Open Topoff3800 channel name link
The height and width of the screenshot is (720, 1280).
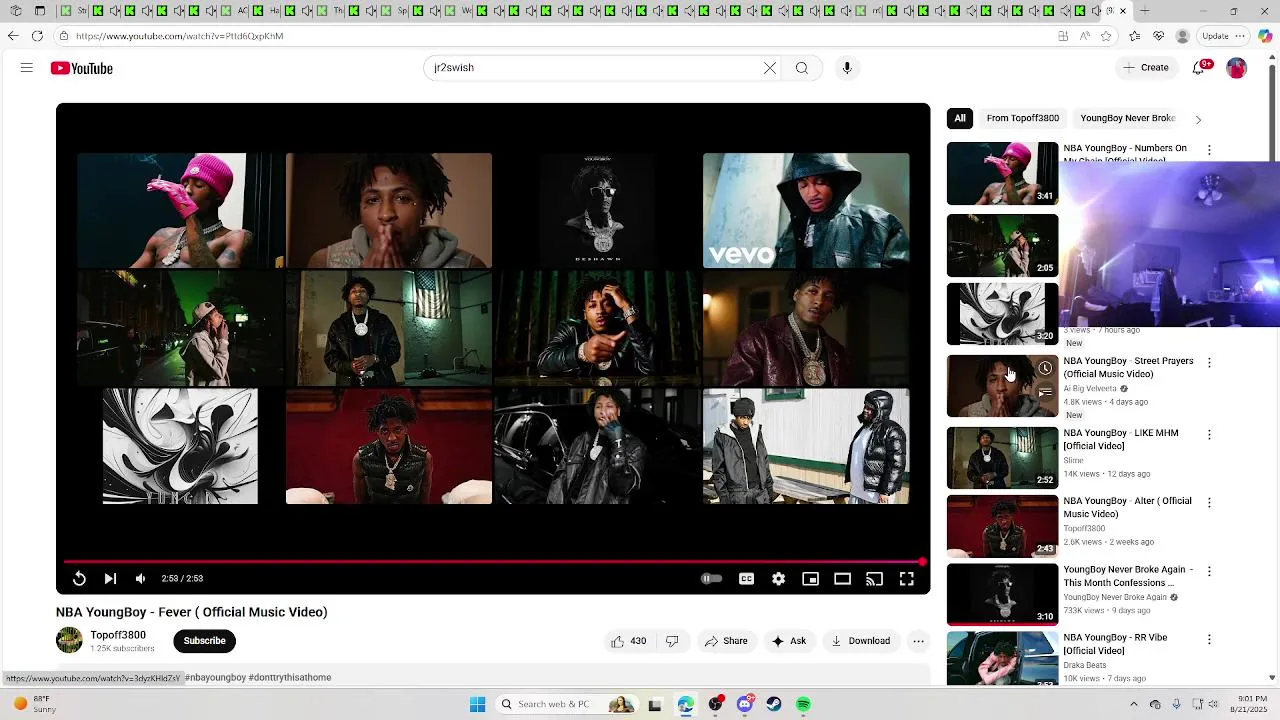tap(118, 635)
